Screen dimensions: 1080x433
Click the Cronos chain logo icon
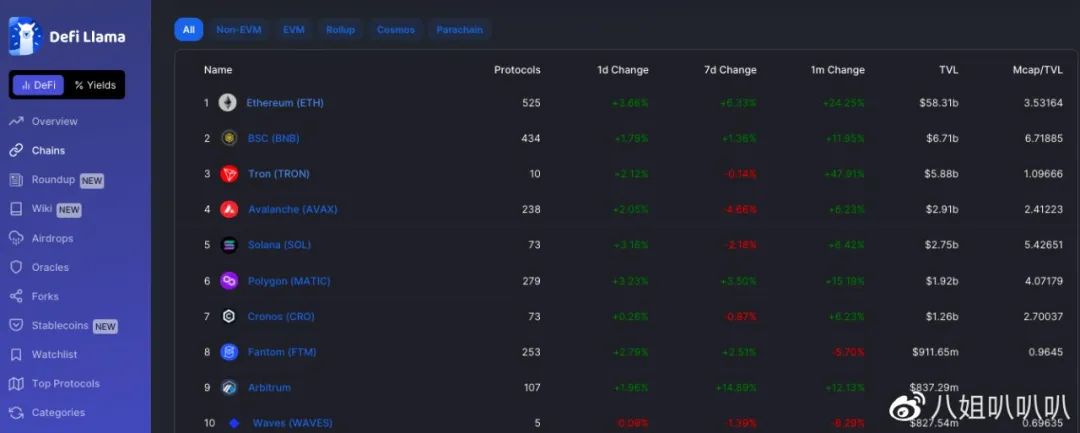tap(229, 316)
